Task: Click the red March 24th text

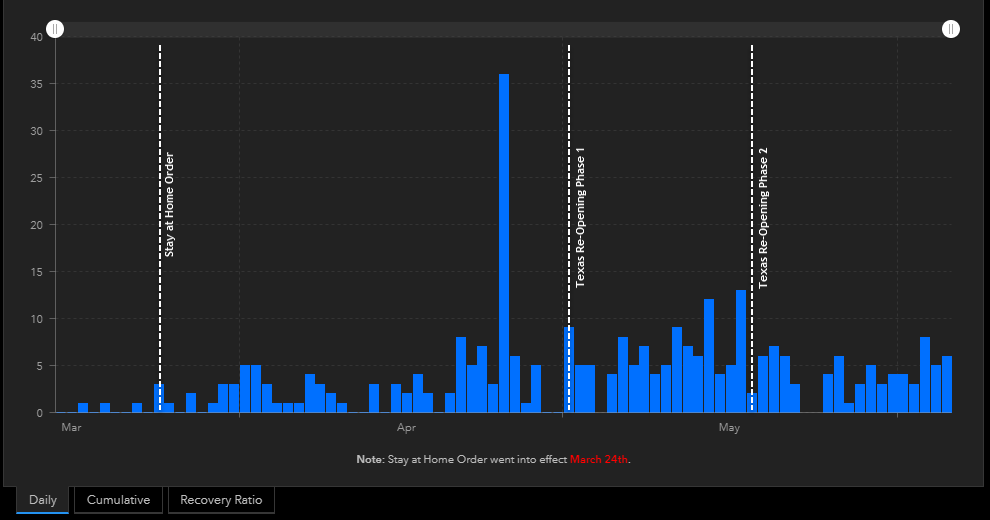Action: 599,459
